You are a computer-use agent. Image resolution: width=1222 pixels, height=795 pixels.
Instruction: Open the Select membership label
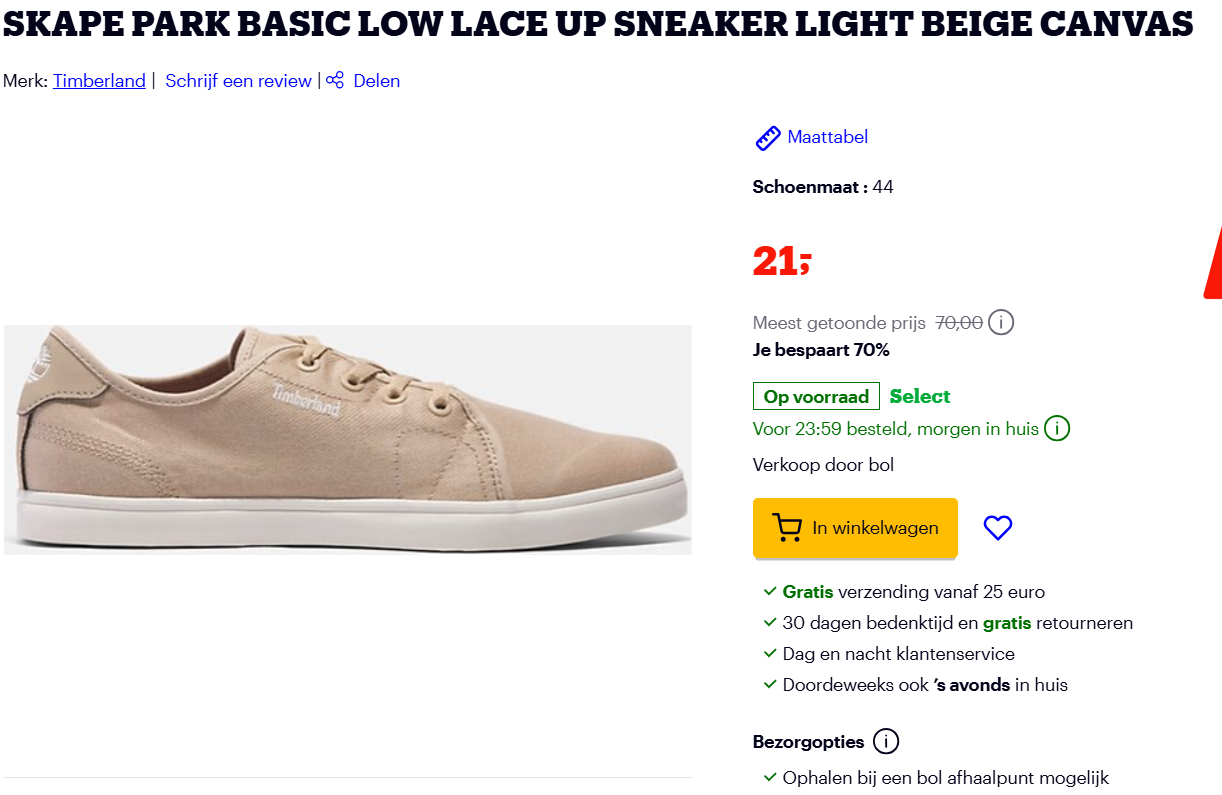(x=919, y=395)
